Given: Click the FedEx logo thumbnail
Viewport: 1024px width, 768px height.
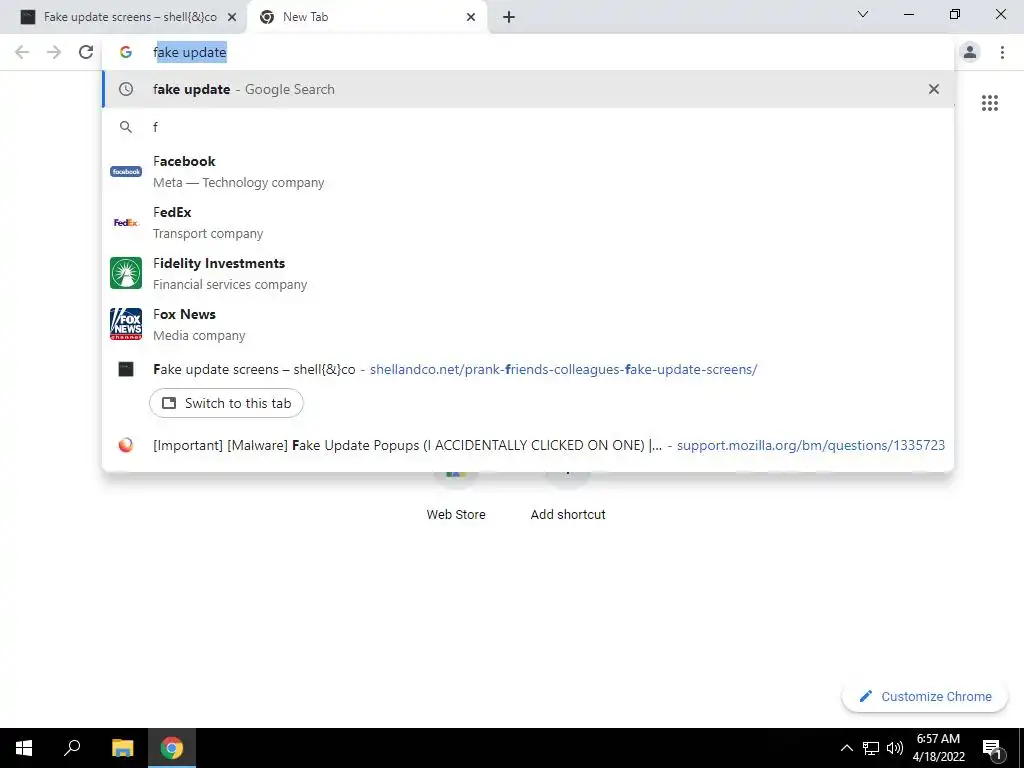Looking at the screenshot, I should [x=126, y=223].
